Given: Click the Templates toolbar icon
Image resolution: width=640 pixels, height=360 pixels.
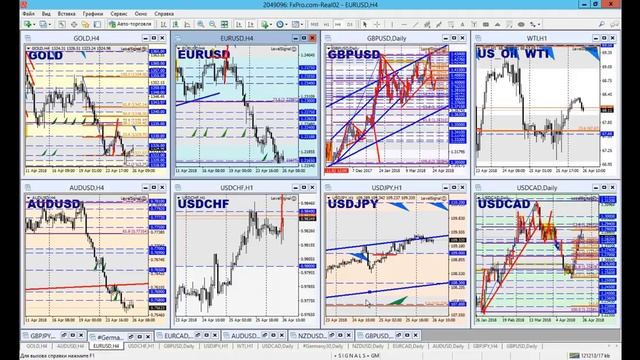Looking at the screenshot, I should [x=295, y=24].
